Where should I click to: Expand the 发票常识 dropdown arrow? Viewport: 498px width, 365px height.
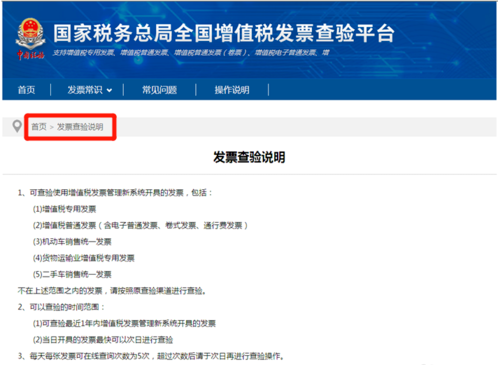tap(109, 90)
